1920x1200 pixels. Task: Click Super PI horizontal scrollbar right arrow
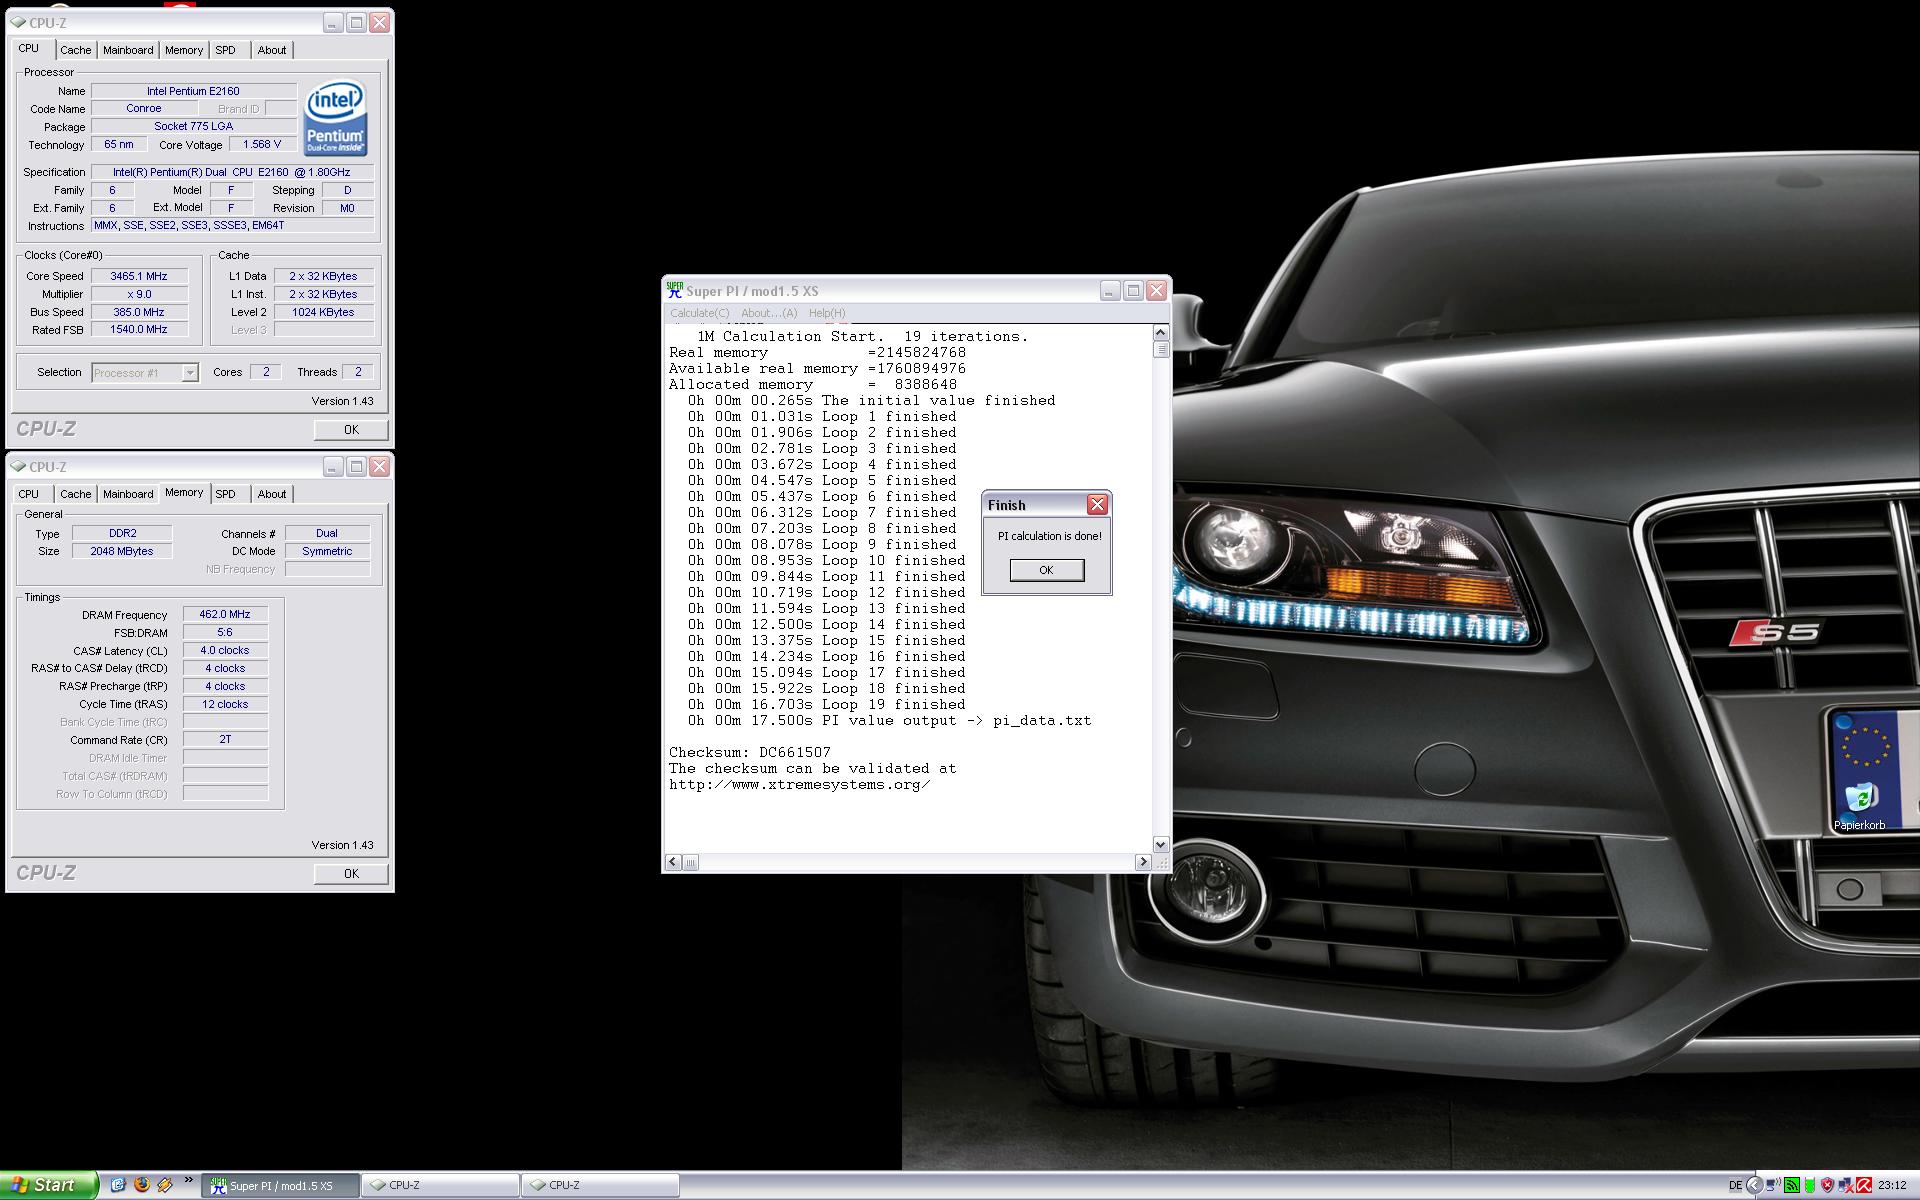(1143, 862)
